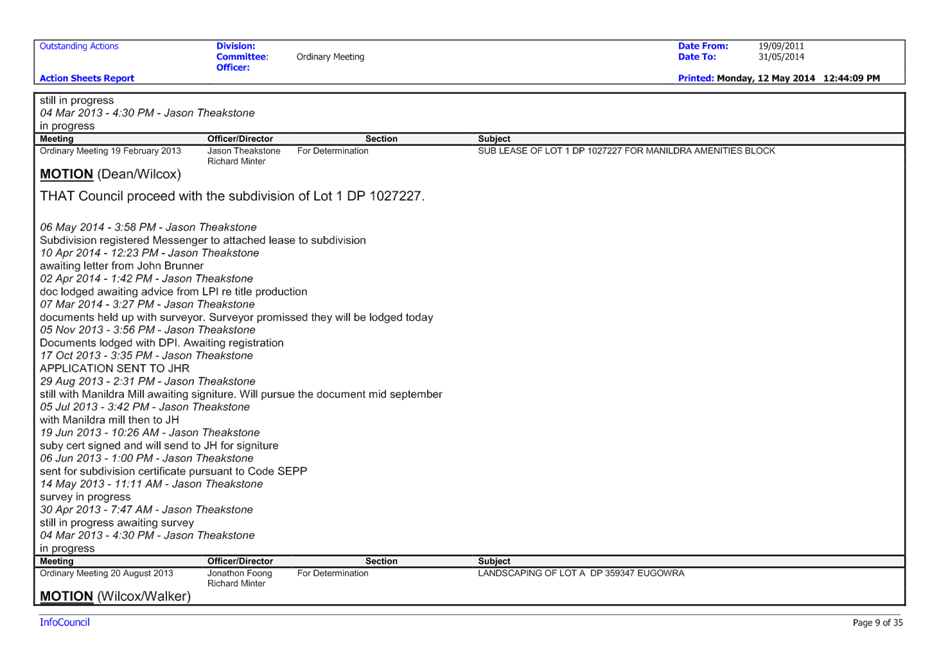Click the 14 May 2013 - 11:11 AM entry
Screen dimensions: 939x664
pyautogui.click(x=151, y=484)
